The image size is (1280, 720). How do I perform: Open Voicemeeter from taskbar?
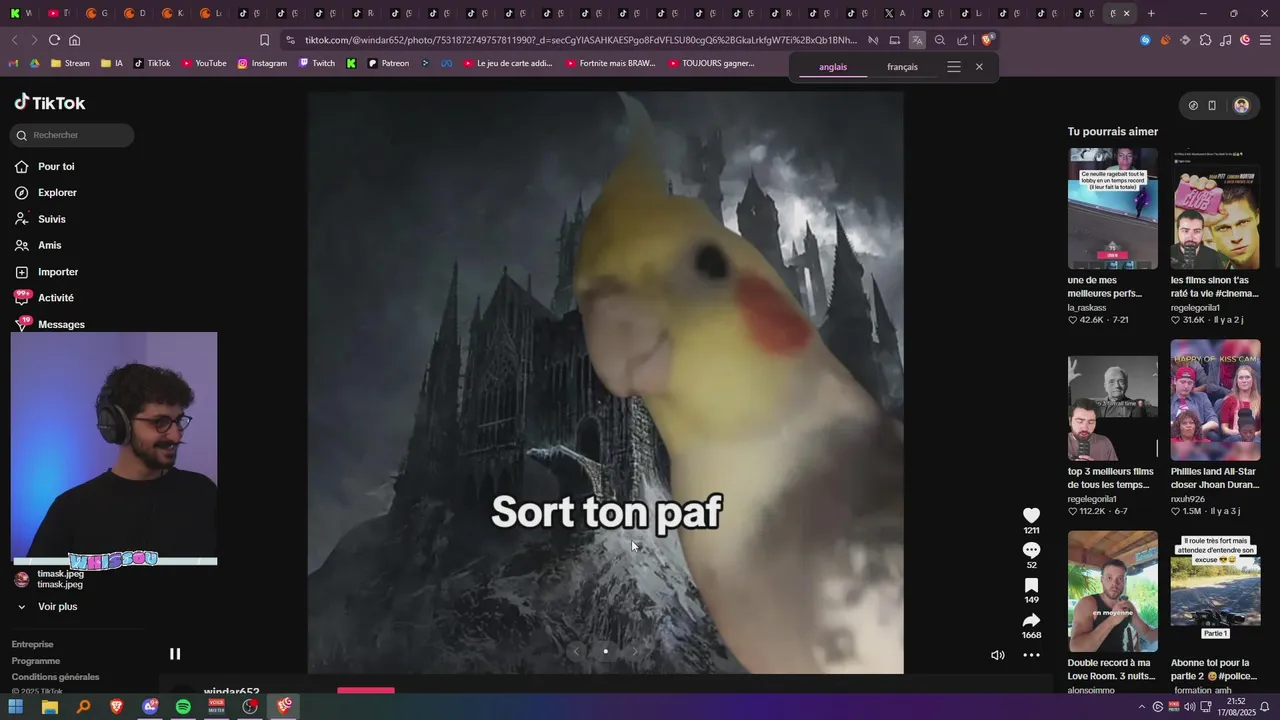[x=217, y=707]
